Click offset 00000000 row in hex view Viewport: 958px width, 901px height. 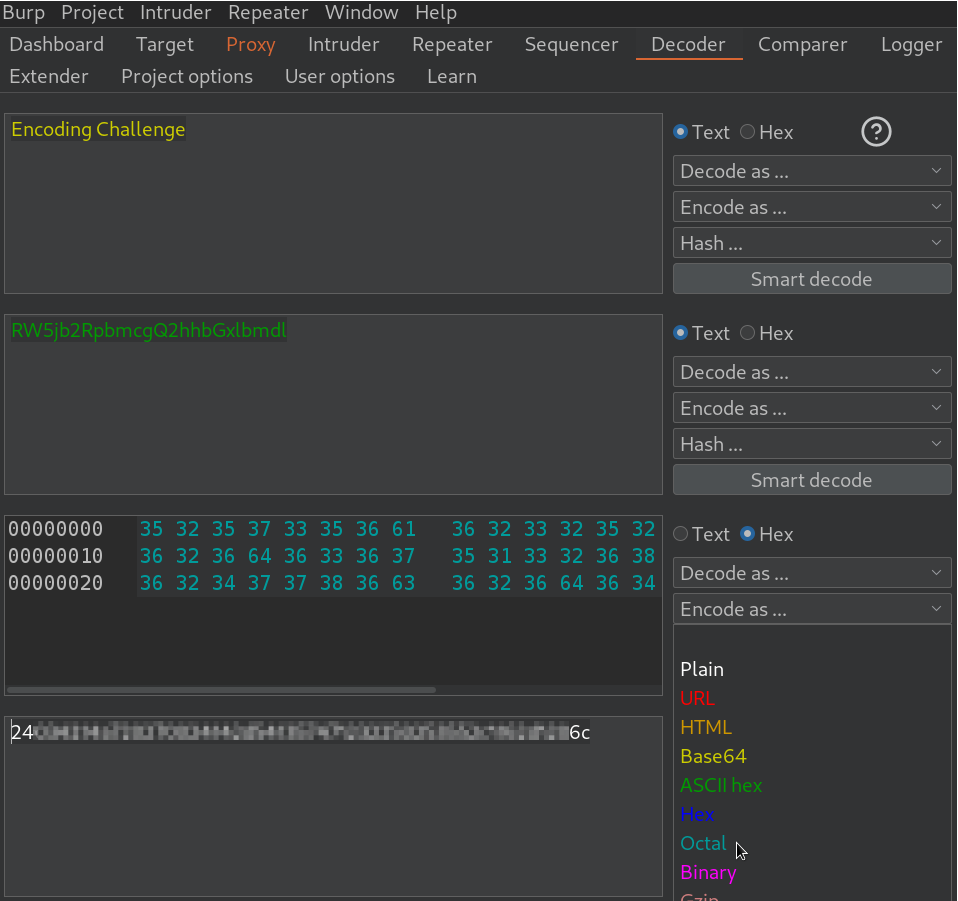pyautogui.click(x=334, y=529)
